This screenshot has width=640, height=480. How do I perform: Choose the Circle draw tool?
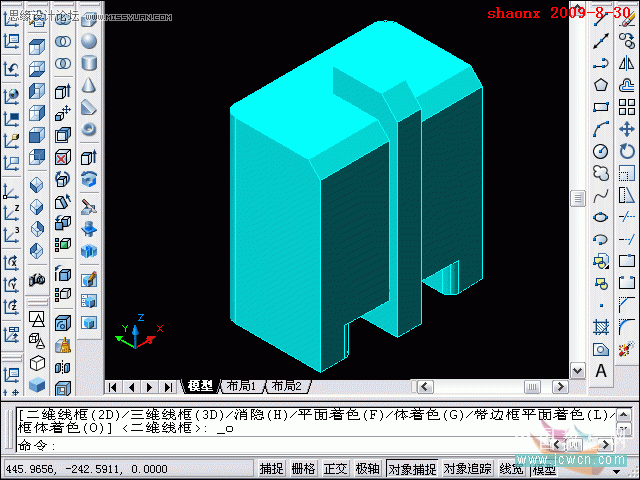(601, 151)
